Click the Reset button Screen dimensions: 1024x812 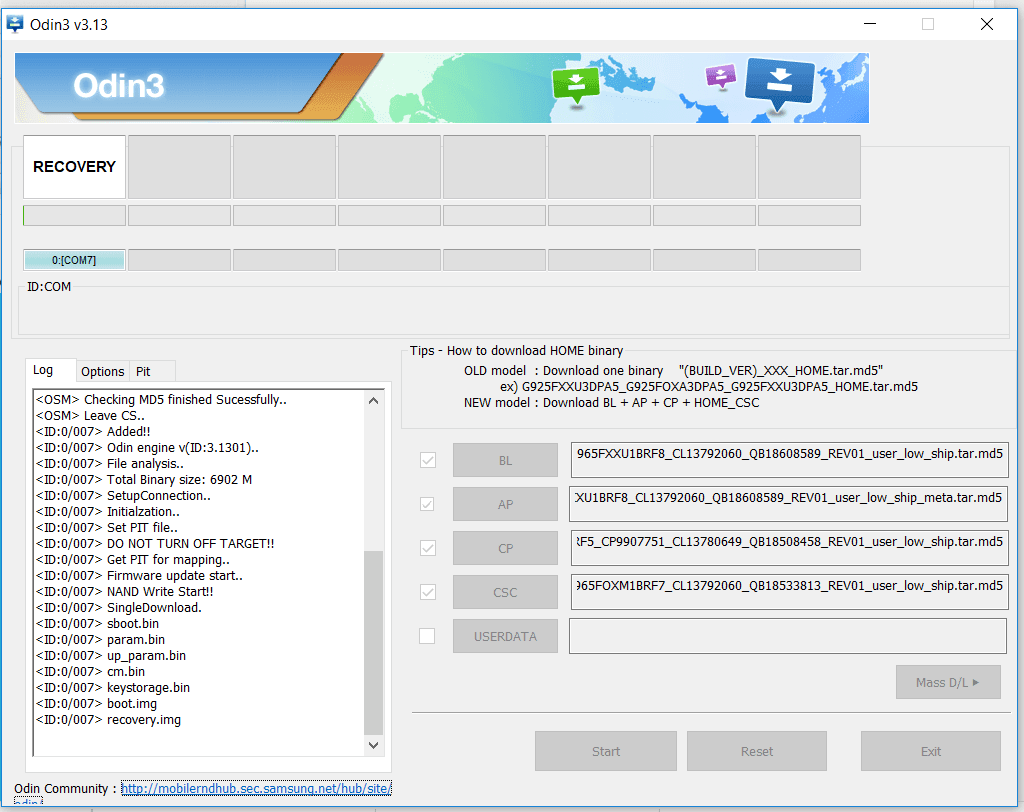click(757, 751)
